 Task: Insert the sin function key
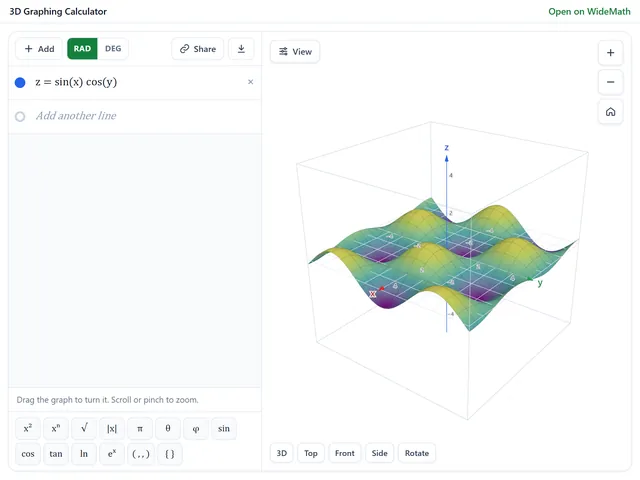coord(224,429)
